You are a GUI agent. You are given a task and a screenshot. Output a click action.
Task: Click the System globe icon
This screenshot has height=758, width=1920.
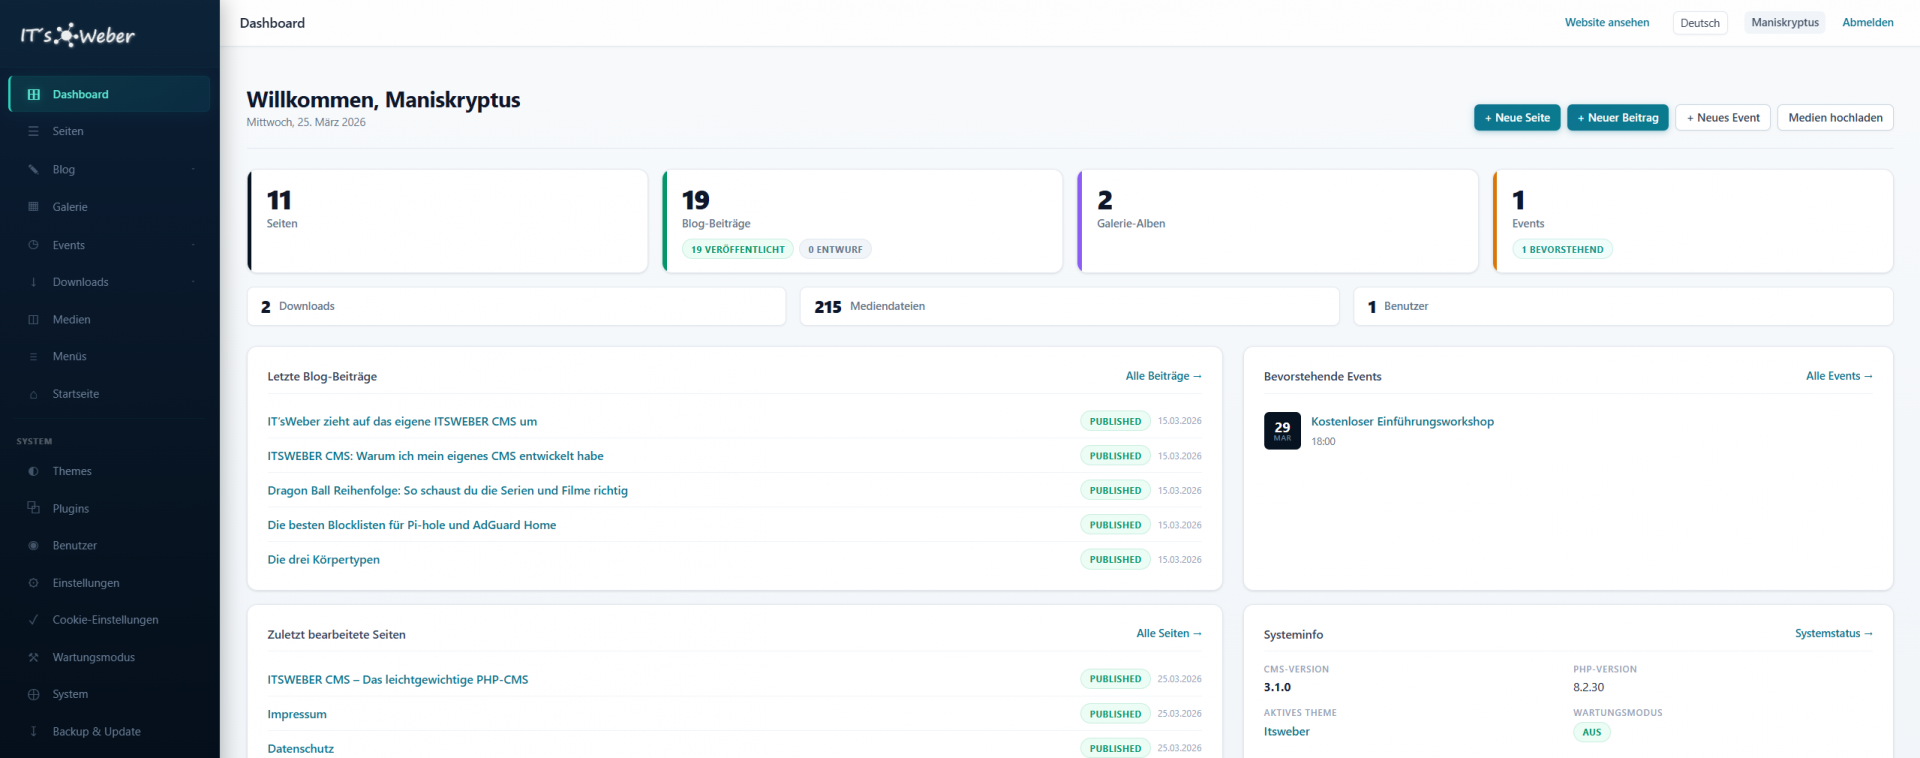click(x=33, y=694)
